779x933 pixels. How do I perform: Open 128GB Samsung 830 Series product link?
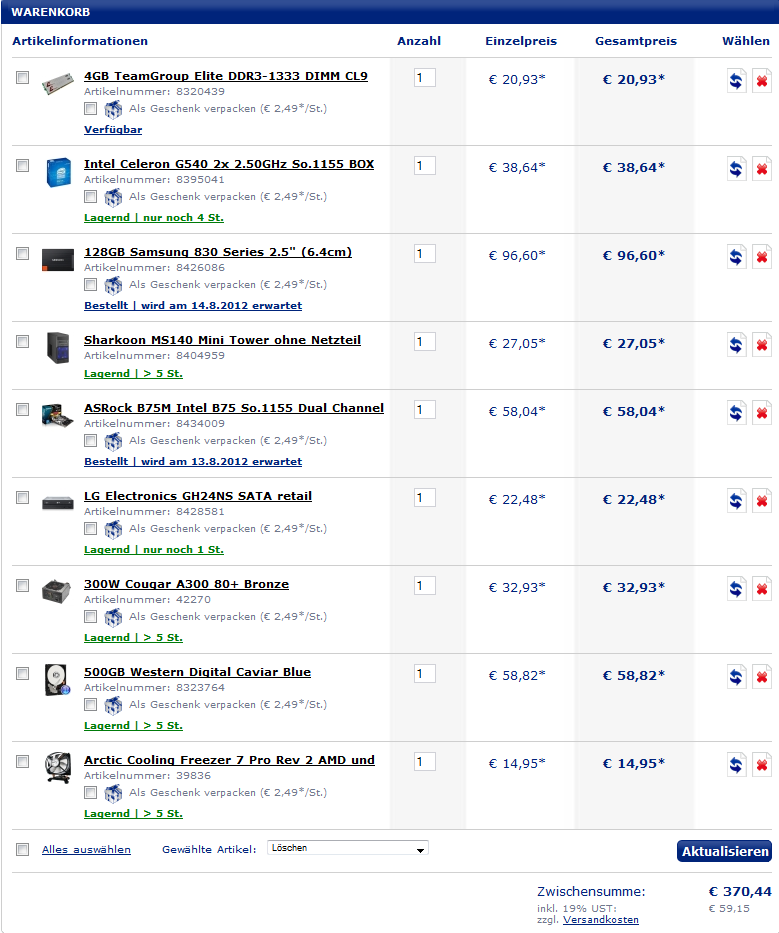point(218,252)
